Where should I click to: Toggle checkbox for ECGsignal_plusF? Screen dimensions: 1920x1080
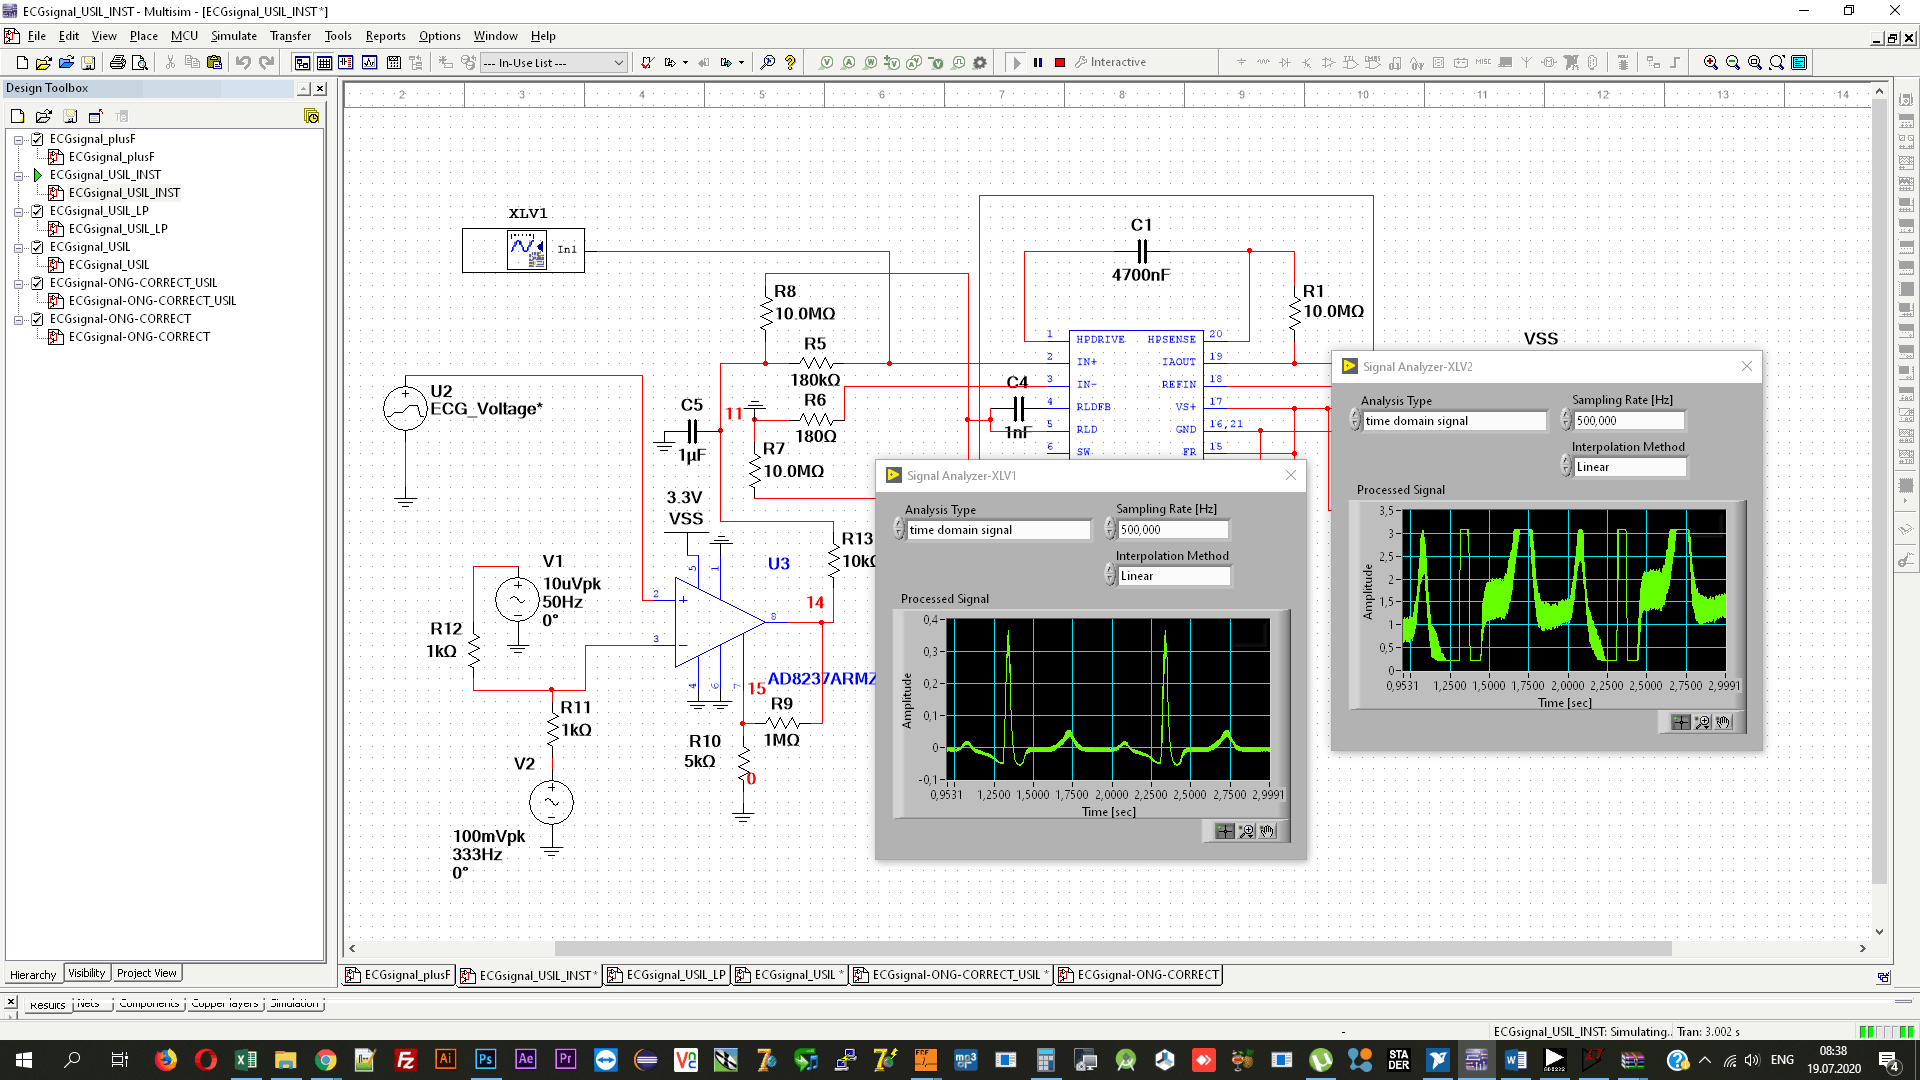37,139
